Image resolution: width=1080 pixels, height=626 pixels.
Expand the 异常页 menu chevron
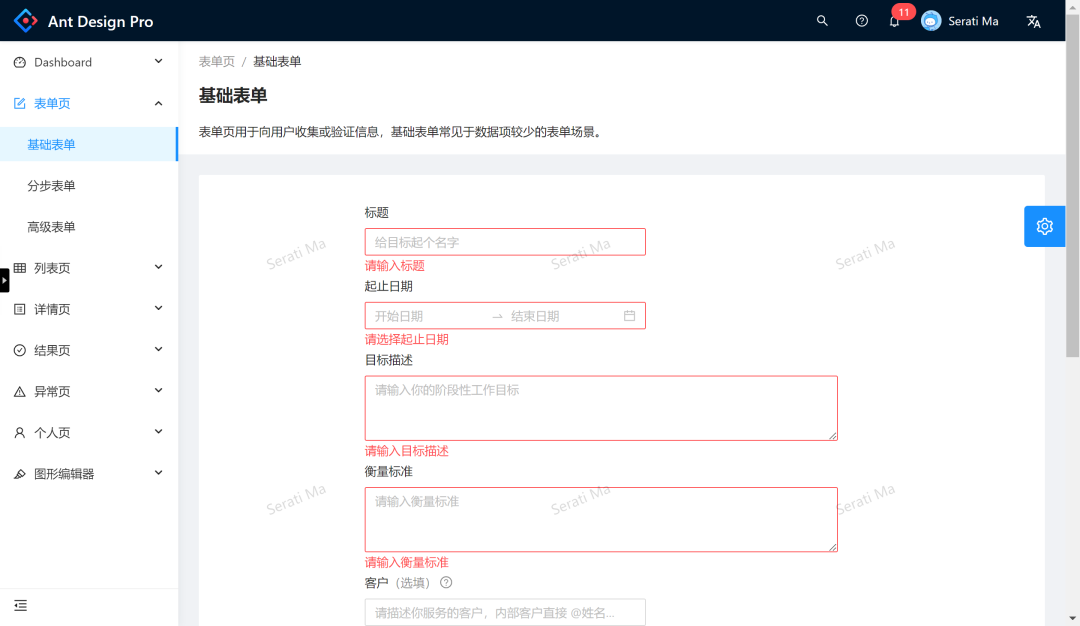click(x=158, y=390)
